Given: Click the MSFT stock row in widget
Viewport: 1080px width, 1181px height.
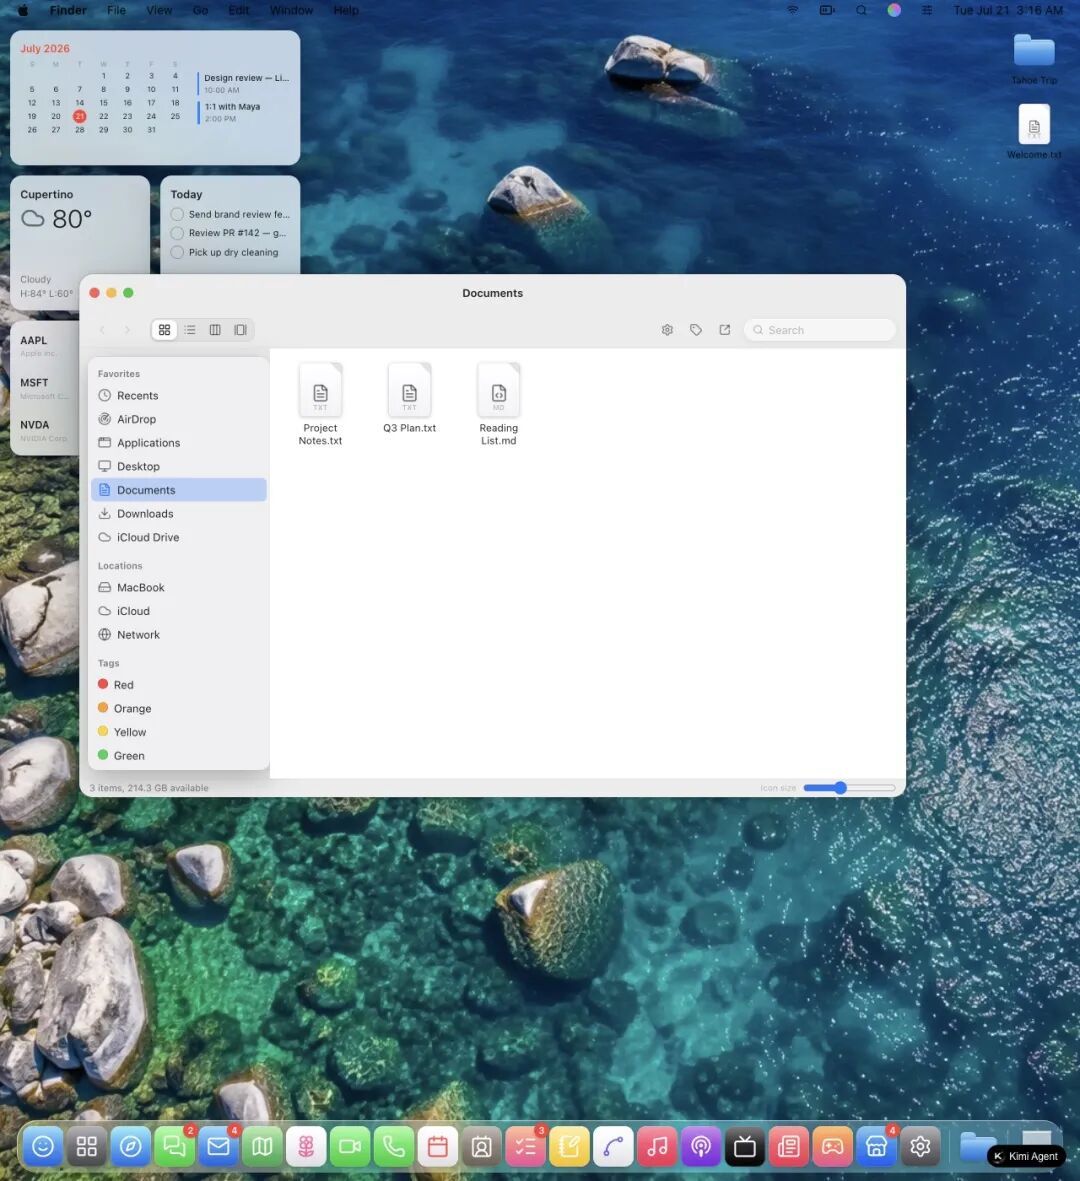Looking at the screenshot, I should (x=44, y=388).
